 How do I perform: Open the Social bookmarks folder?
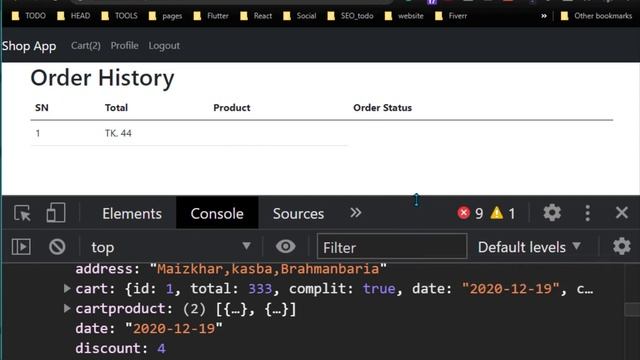pyautogui.click(x=299, y=16)
